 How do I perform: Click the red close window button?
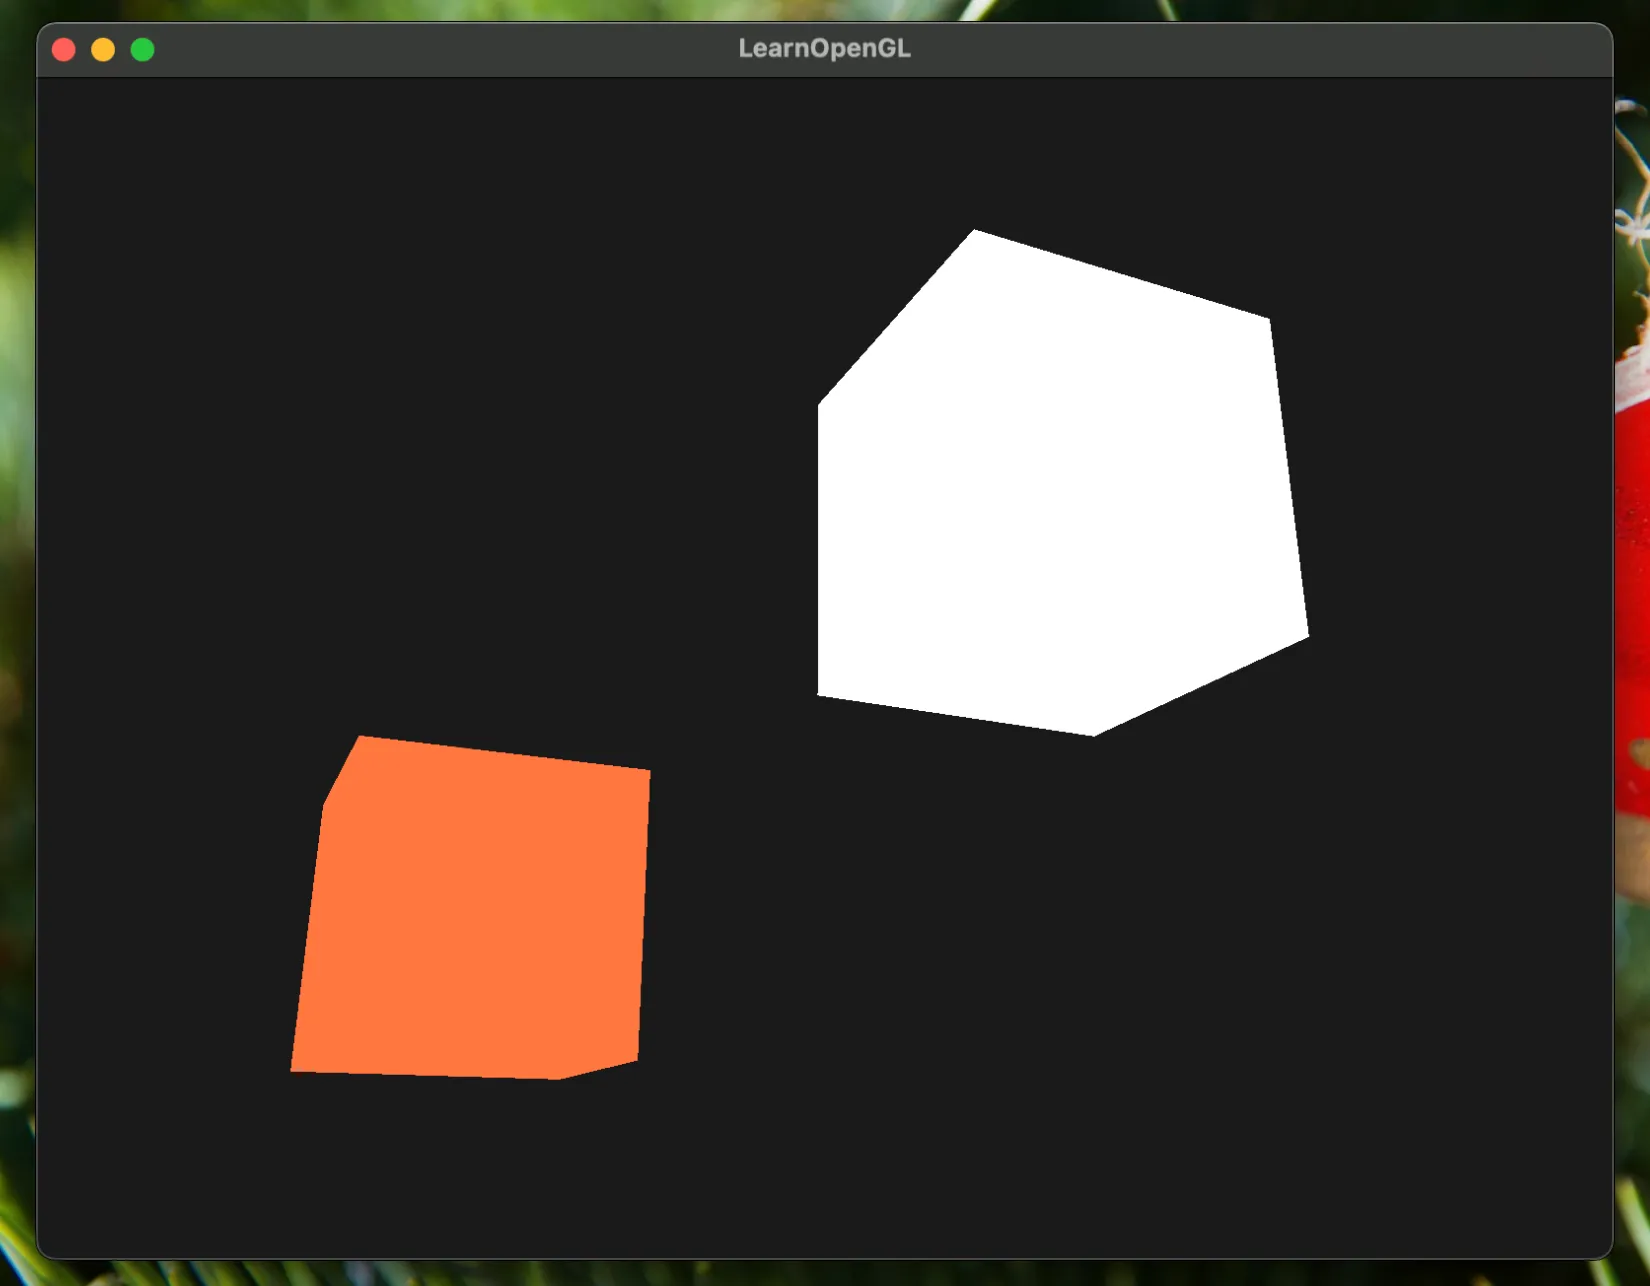(x=64, y=50)
